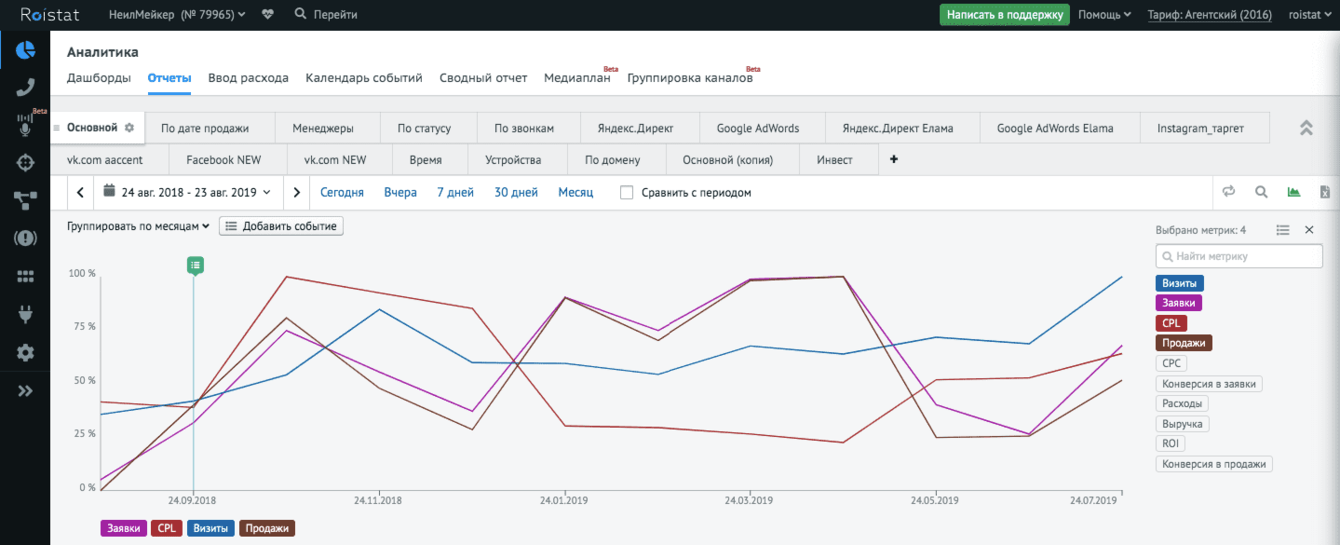
Task: Toggle the 'Конверсия в заявки' metric
Action: [1210, 384]
